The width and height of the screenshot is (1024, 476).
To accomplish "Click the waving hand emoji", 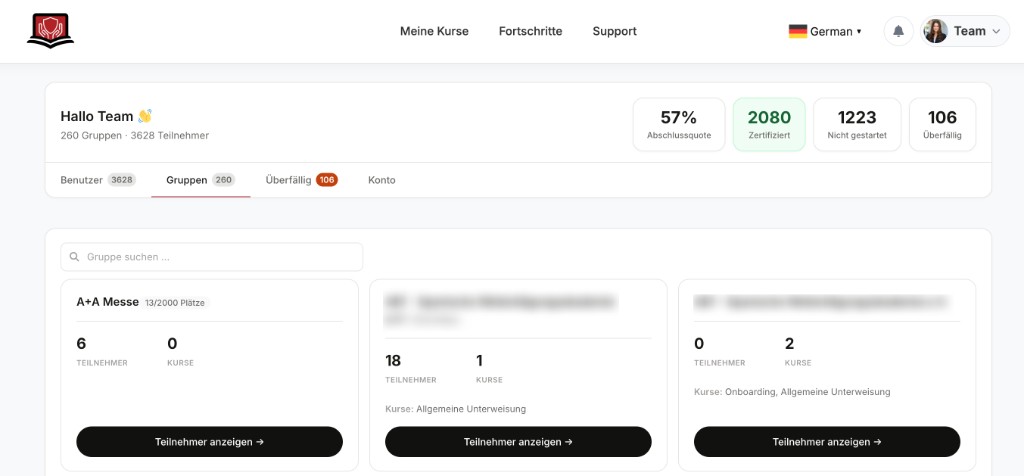I will pyautogui.click(x=145, y=116).
